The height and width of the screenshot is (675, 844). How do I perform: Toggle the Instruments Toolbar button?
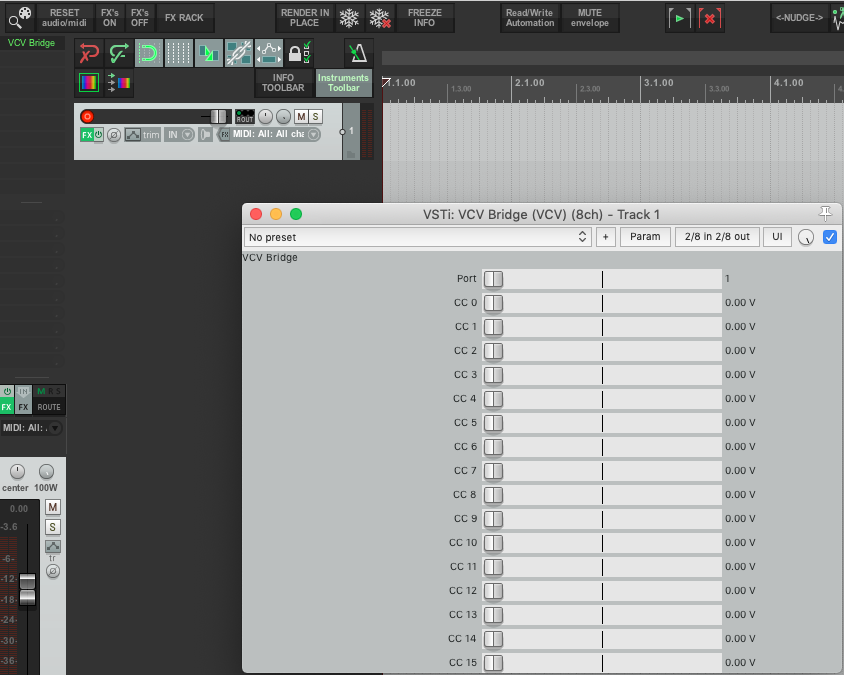(x=343, y=83)
